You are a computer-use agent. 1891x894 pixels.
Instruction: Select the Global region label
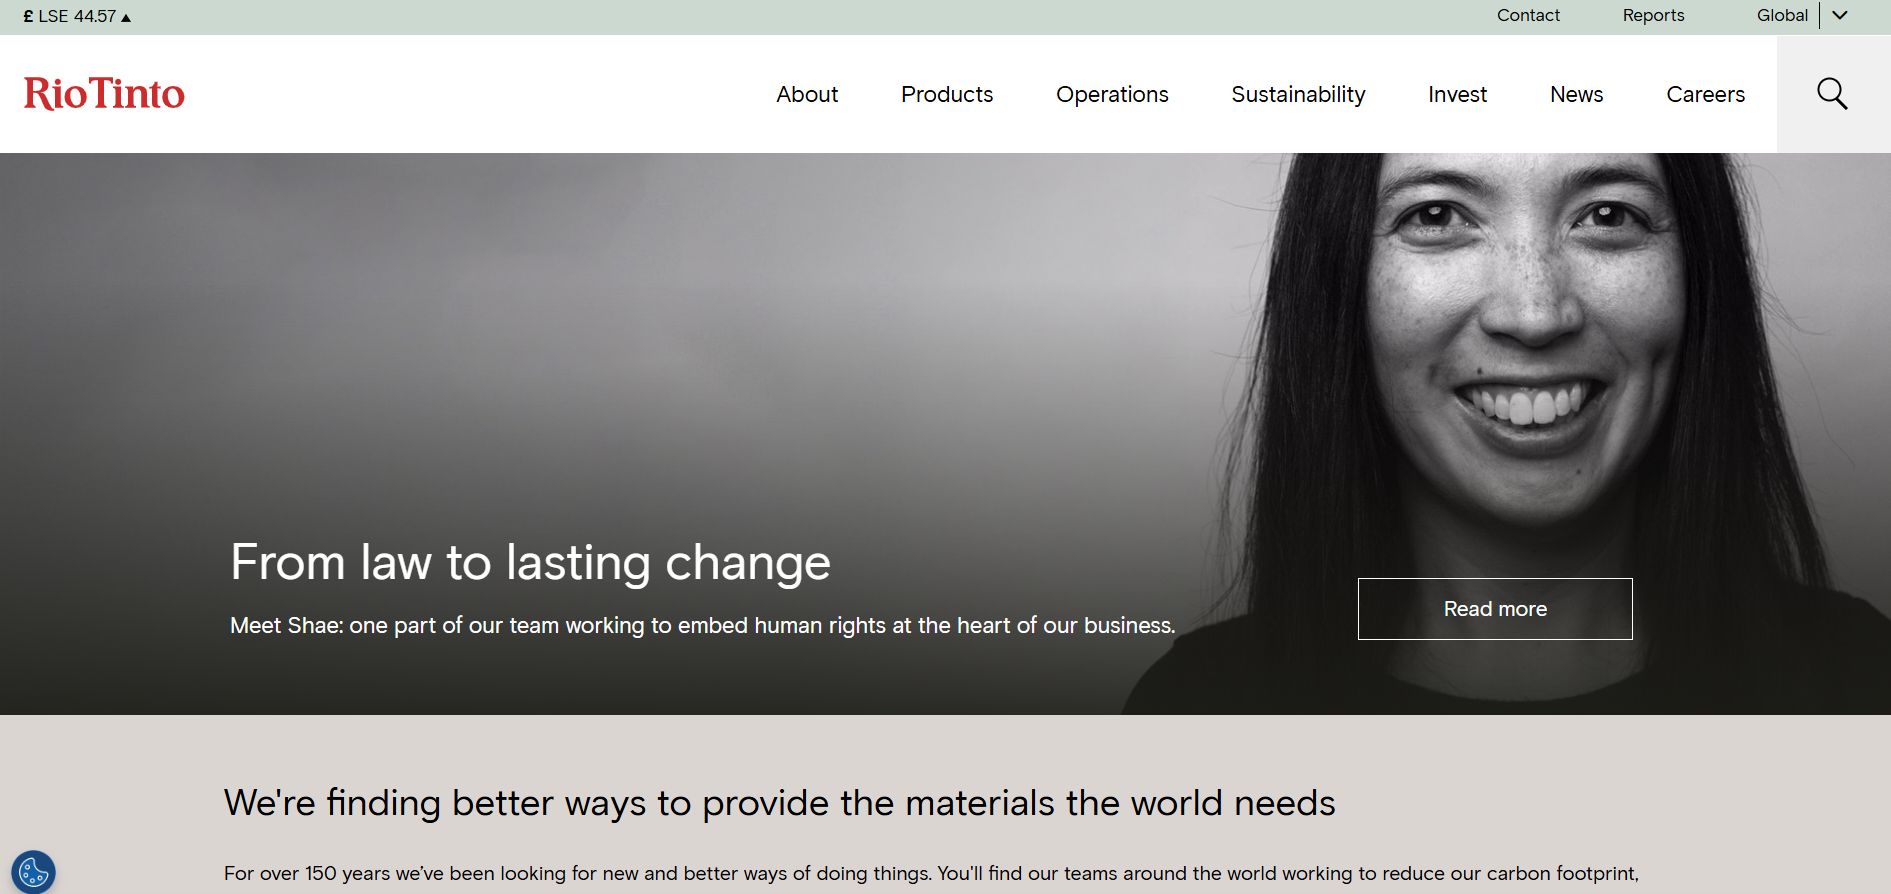[x=1782, y=15]
